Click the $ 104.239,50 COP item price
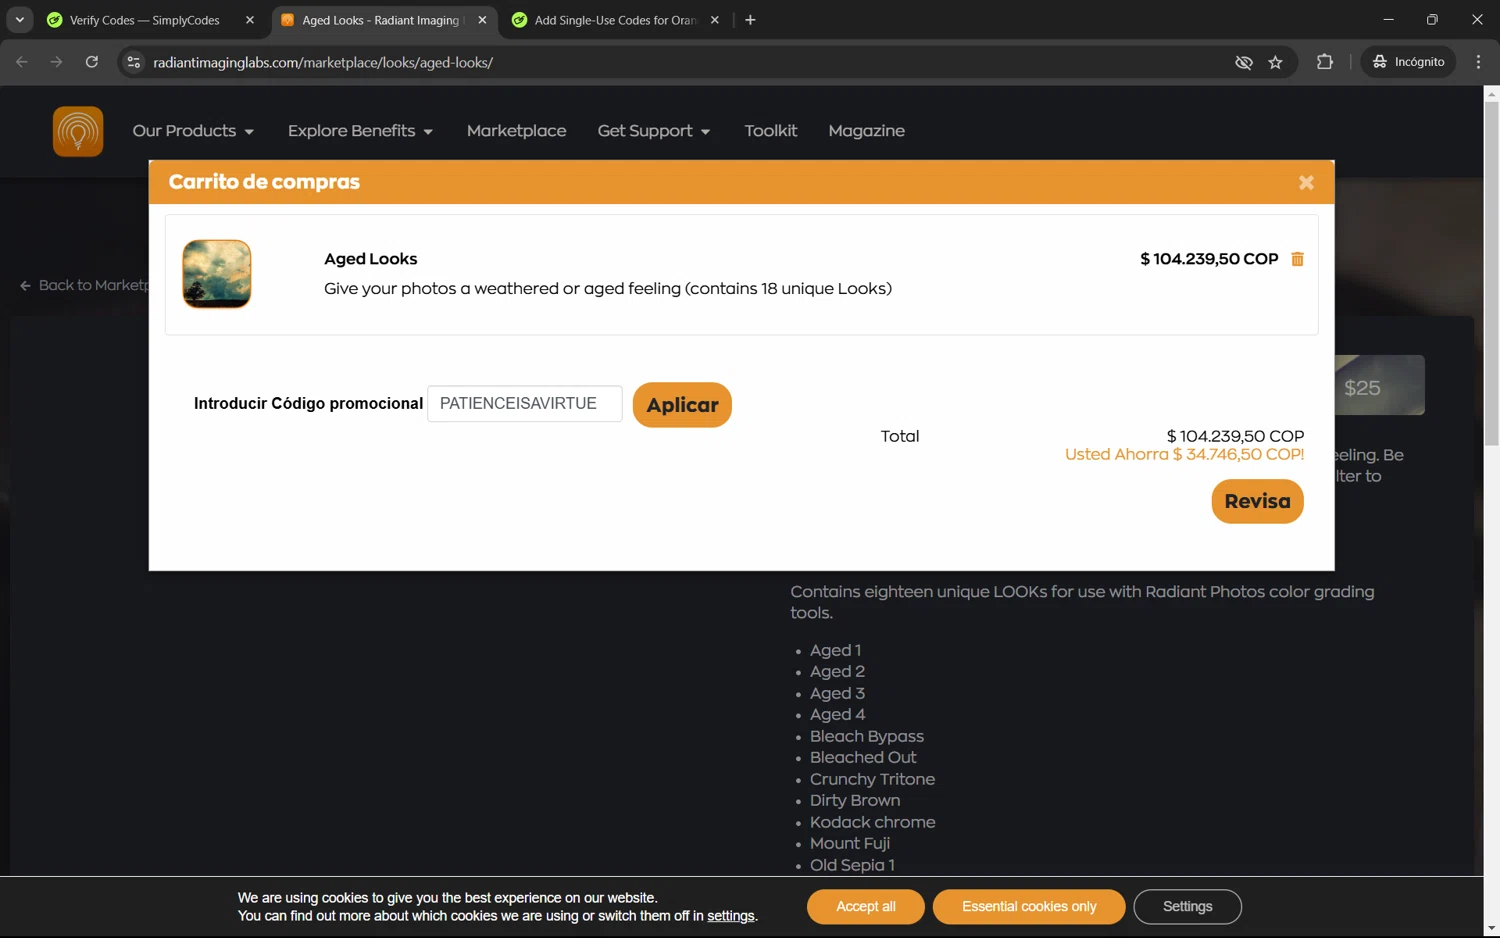Viewport: 1500px width, 938px height. click(x=1209, y=259)
